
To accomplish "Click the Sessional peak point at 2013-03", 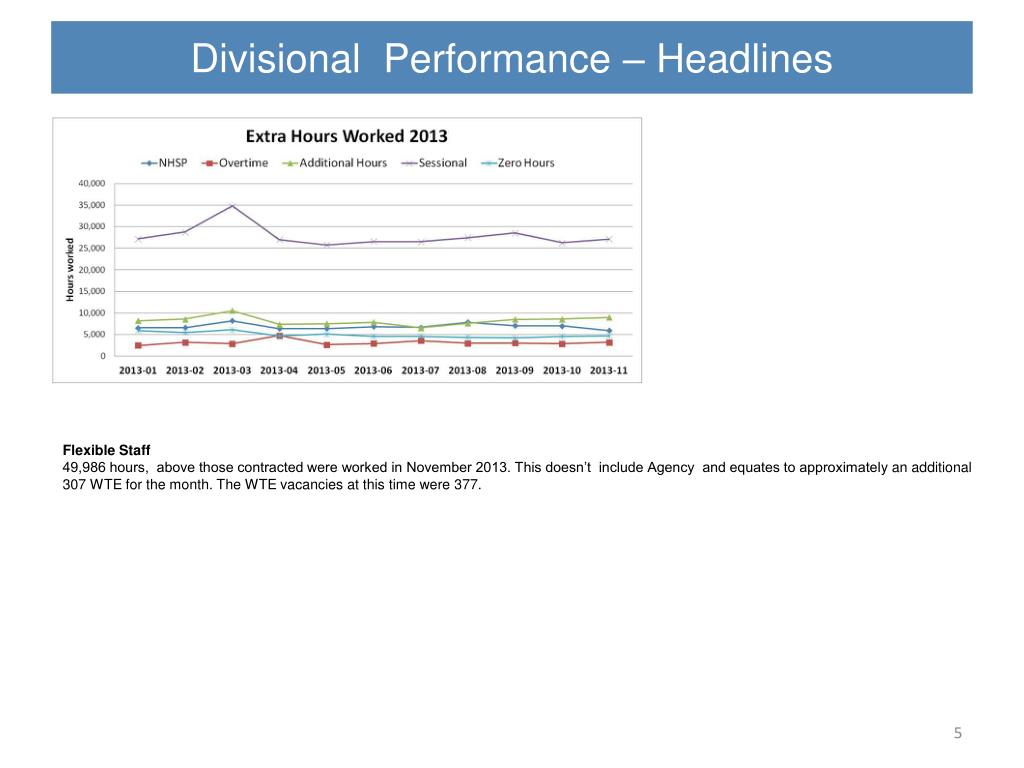I will [232, 206].
